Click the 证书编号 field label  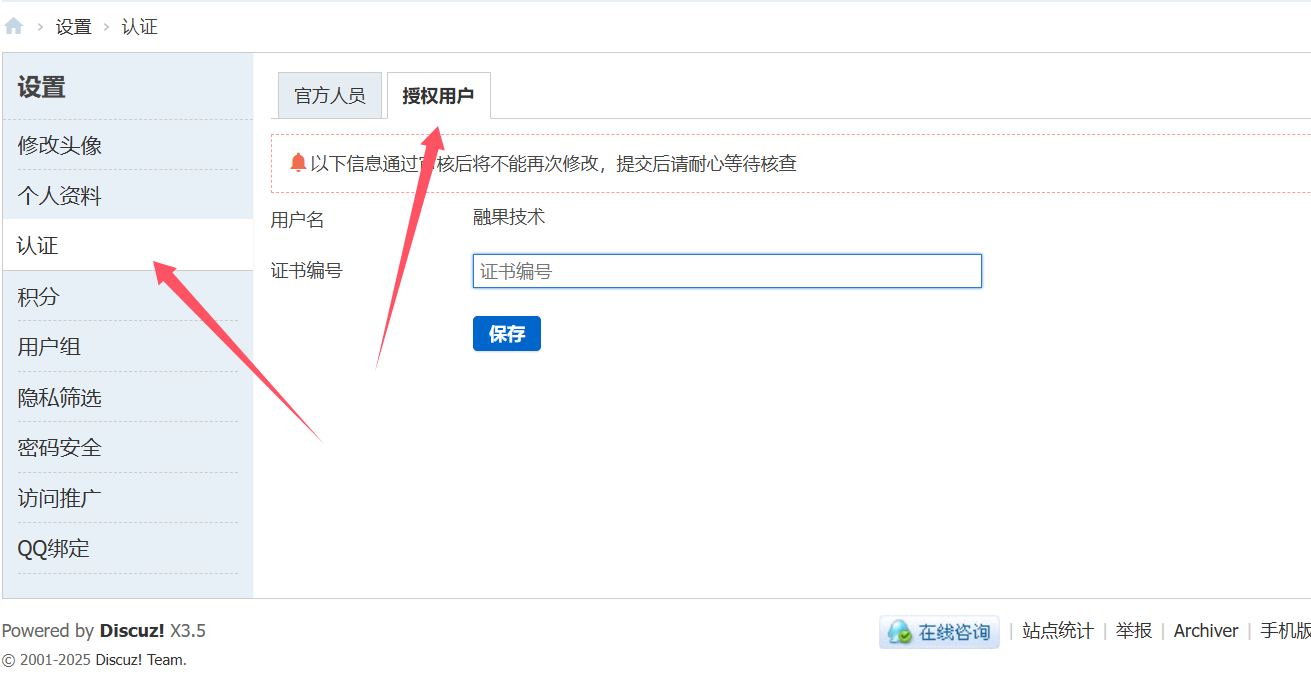pyautogui.click(x=307, y=270)
